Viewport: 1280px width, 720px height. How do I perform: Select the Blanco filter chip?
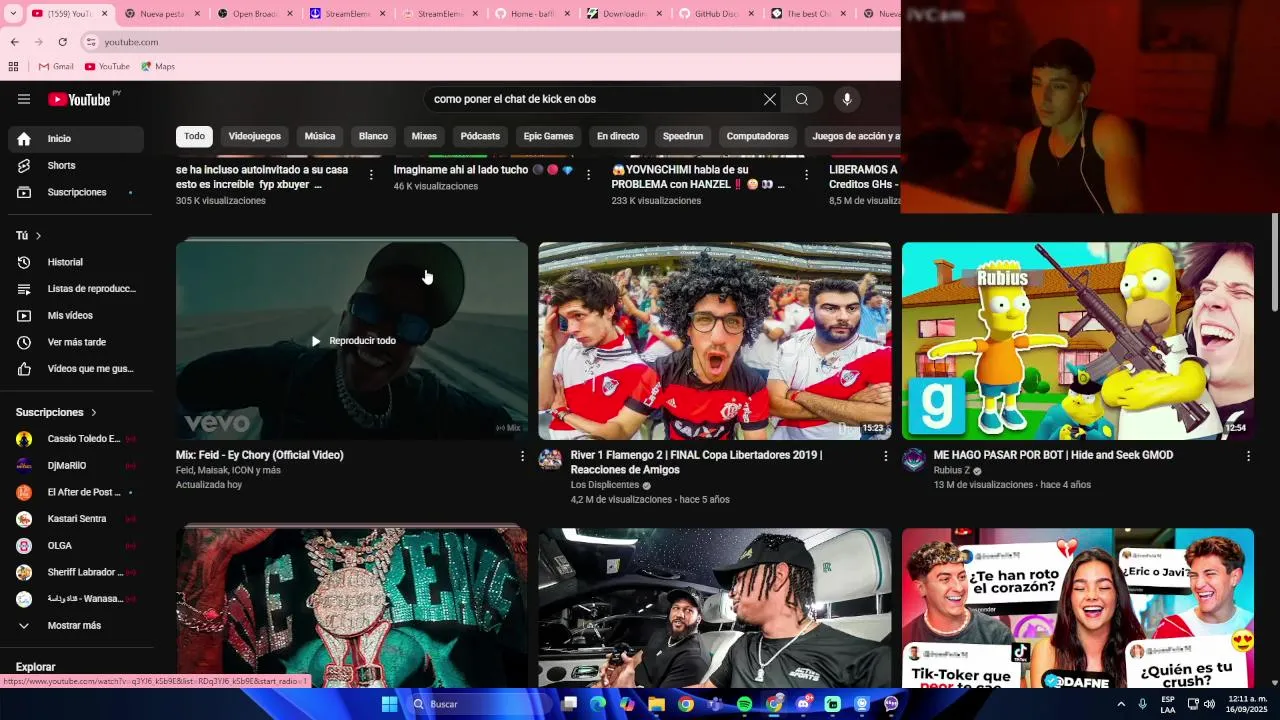[x=373, y=136]
